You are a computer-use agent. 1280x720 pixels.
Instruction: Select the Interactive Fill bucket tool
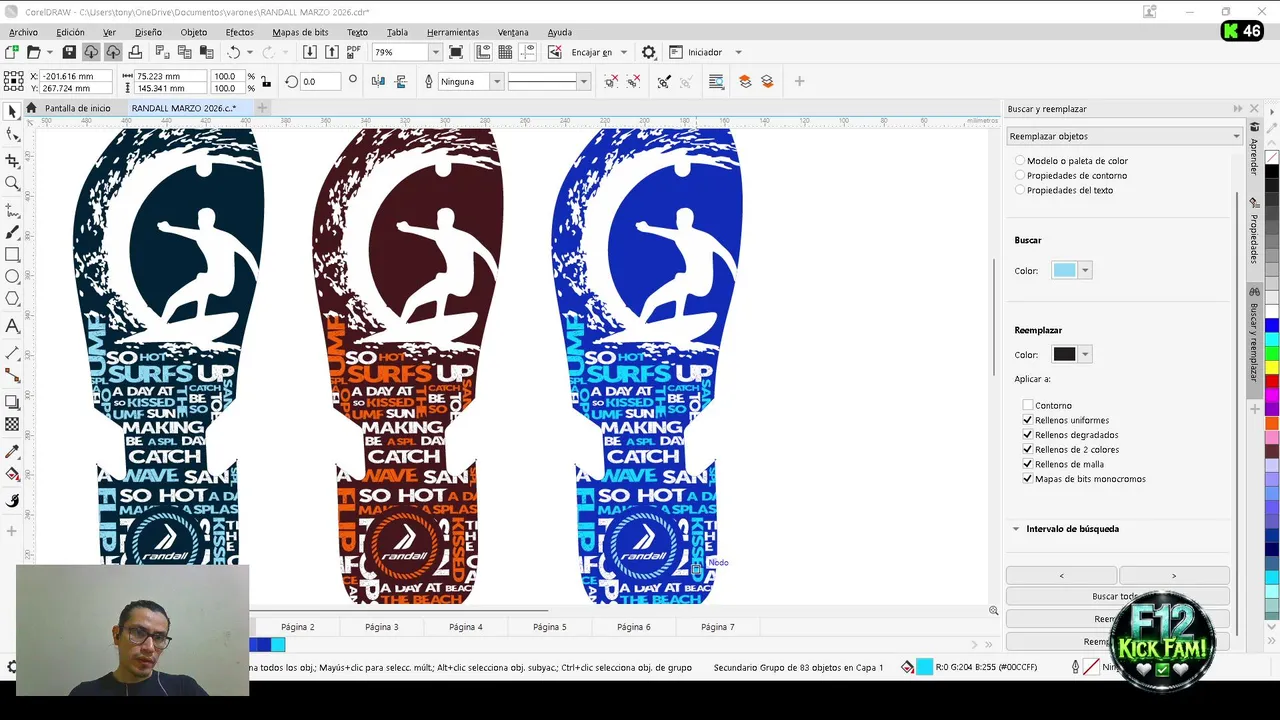[x=12, y=474]
